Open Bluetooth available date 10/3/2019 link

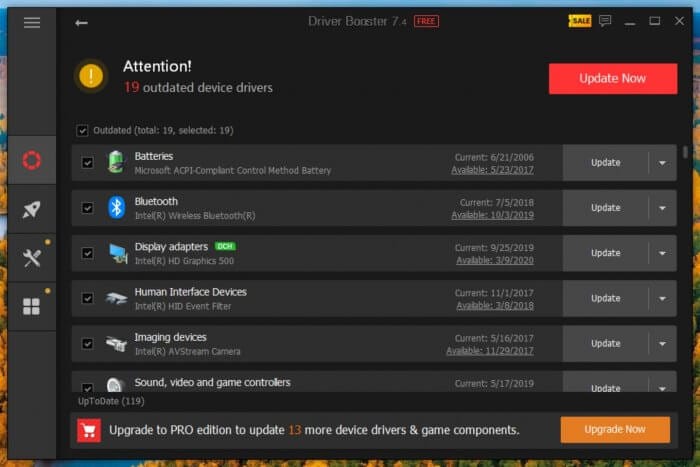[x=492, y=215]
